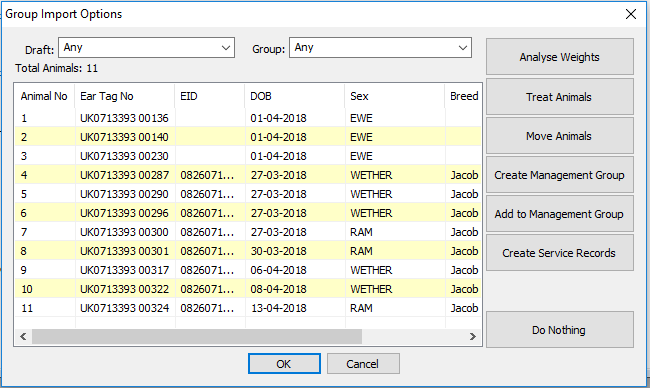650x388 pixels.
Task: Click the Analyse Weights button
Action: (x=560, y=57)
